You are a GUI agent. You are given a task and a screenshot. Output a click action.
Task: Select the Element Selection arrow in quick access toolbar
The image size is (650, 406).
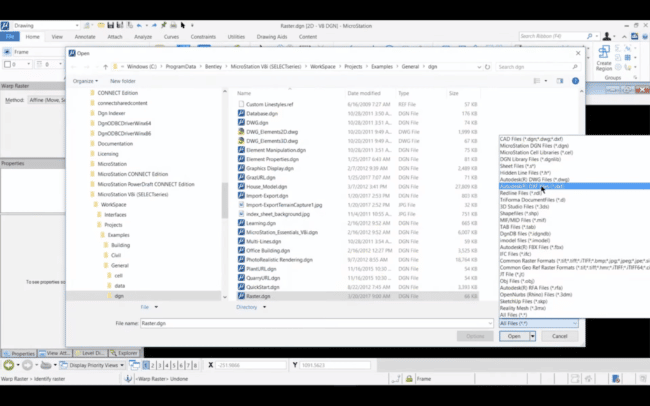pyautogui.click(x=183, y=25)
